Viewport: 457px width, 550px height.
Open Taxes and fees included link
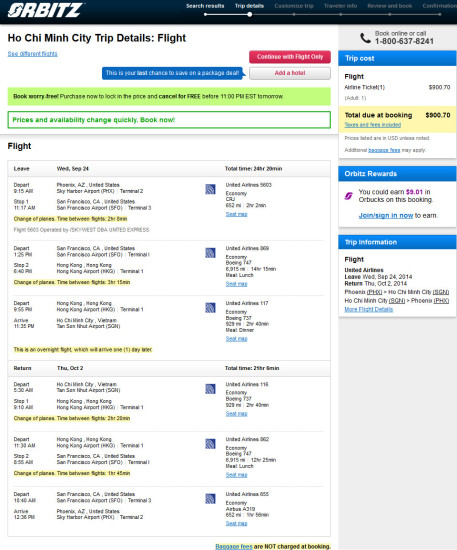click(372, 125)
